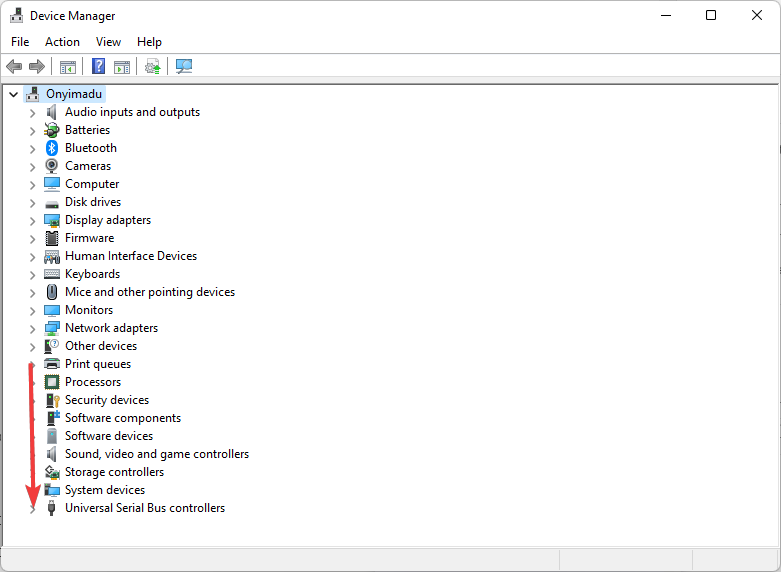Click the chip icon beside Firmware

[52, 238]
